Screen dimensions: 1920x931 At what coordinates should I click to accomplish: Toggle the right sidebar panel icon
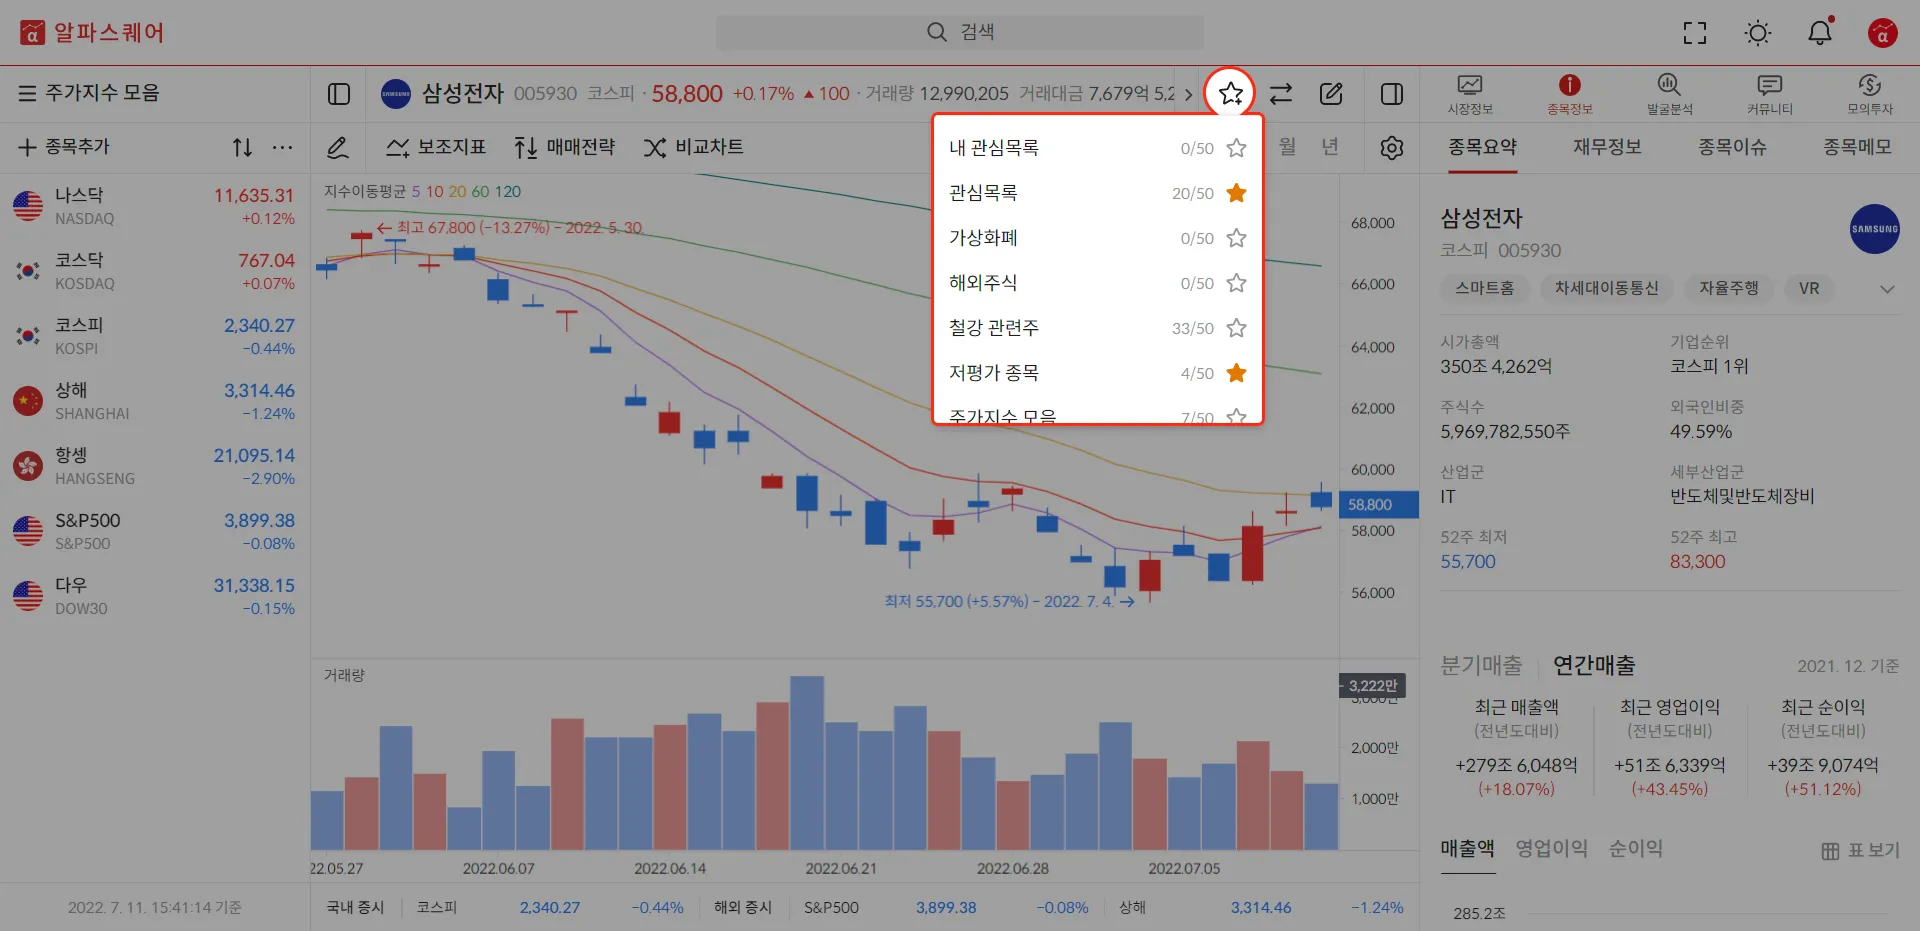(x=1392, y=94)
